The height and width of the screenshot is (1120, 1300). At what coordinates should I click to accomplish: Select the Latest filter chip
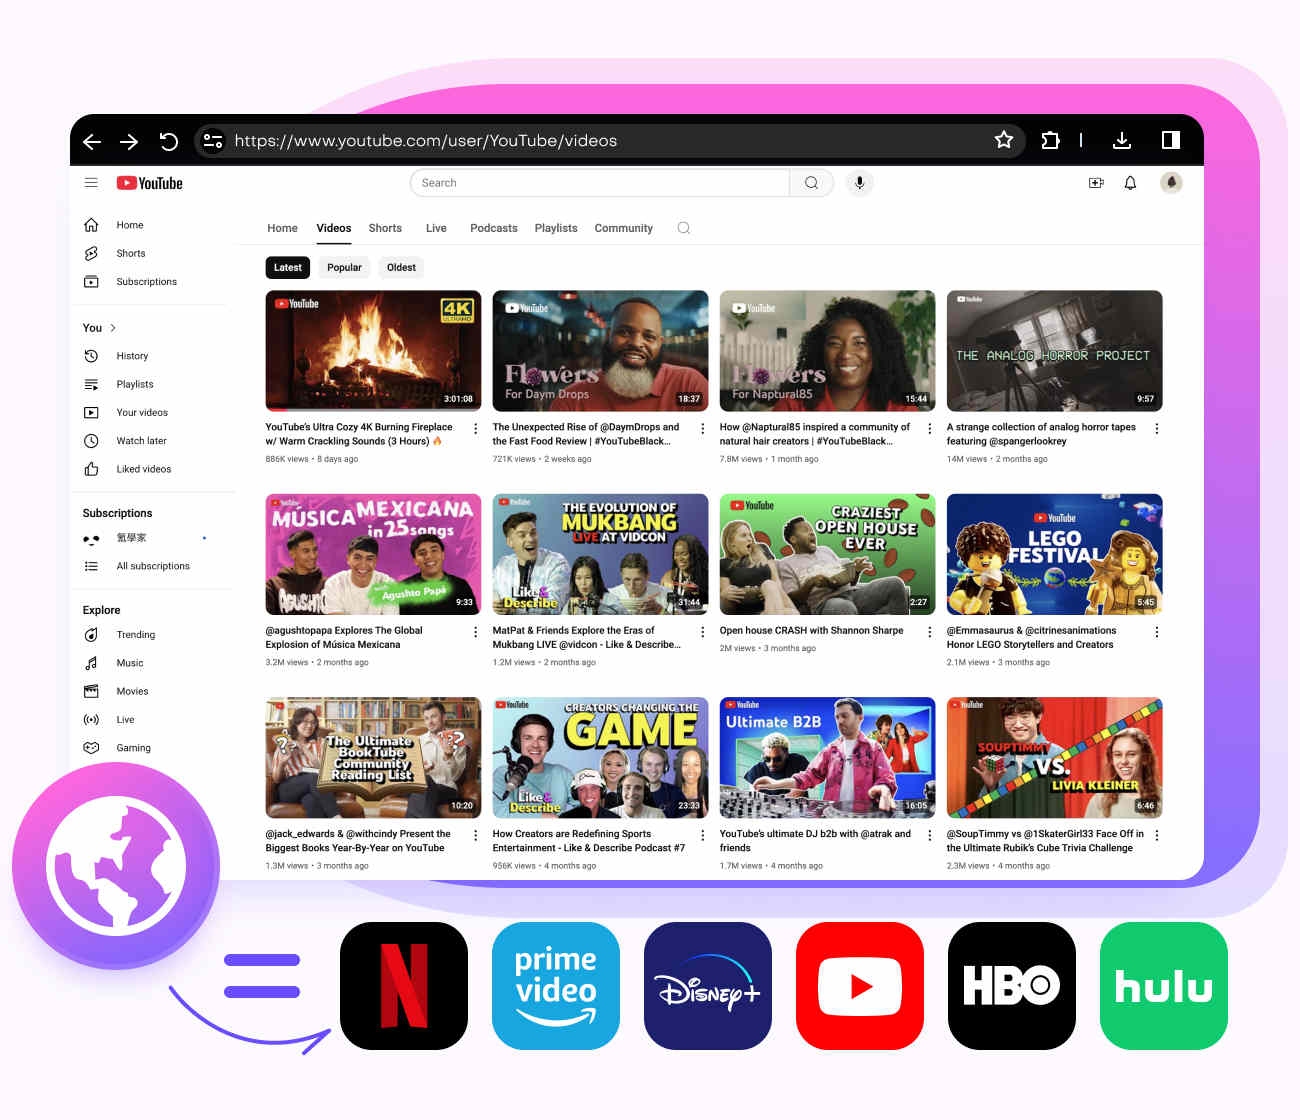[288, 267]
